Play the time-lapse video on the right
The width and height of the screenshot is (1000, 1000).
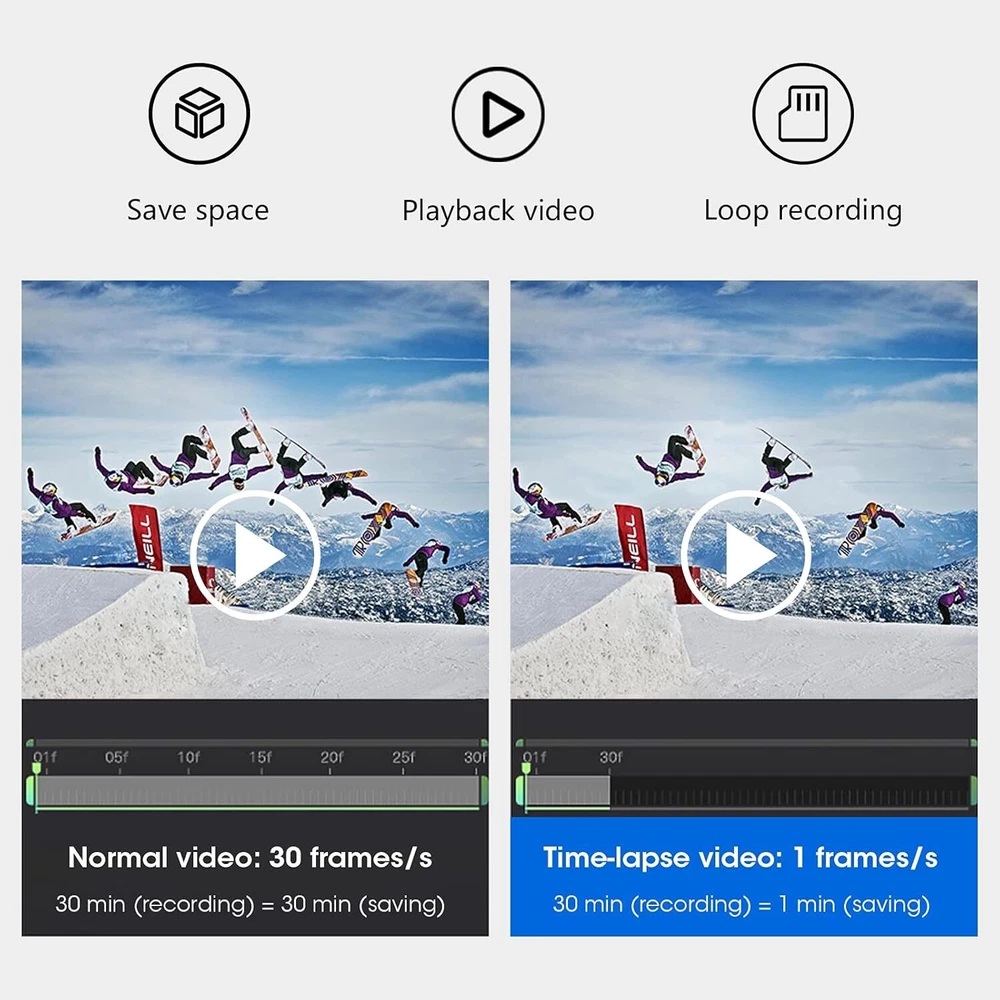click(744, 555)
